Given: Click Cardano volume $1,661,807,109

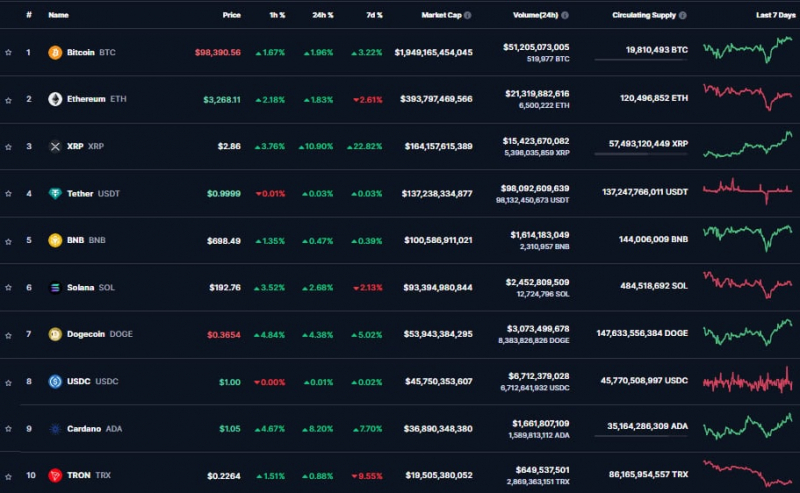Looking at the screenshot, I should [541, 424].
